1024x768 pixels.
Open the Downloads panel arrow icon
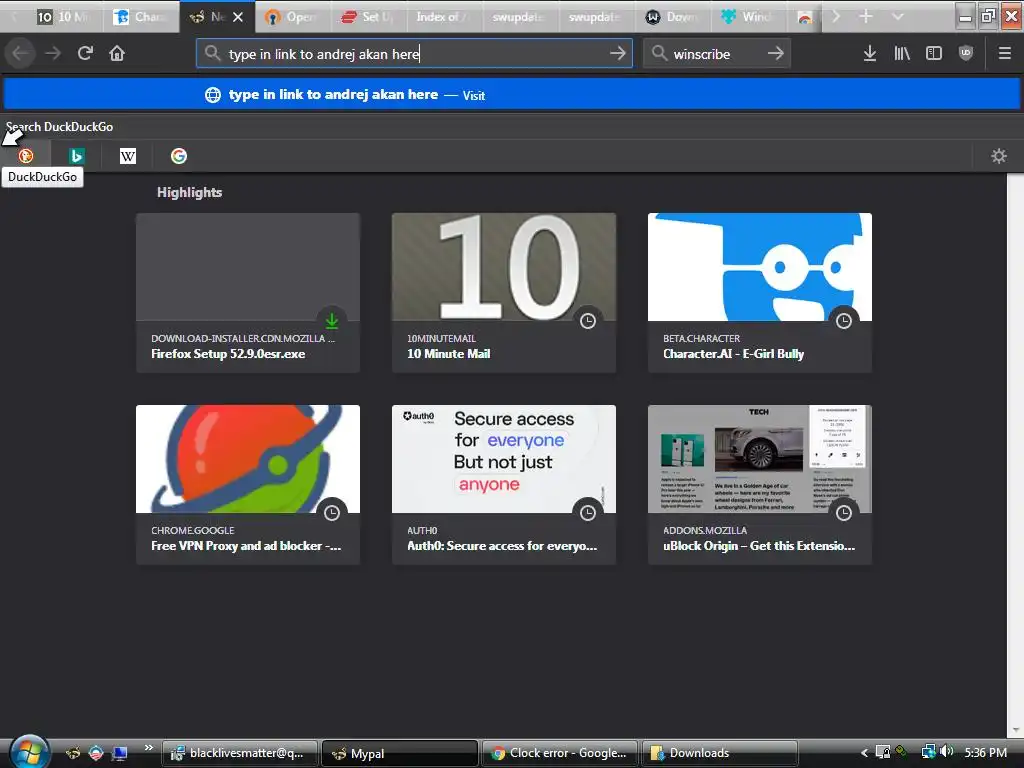[869, 54]
